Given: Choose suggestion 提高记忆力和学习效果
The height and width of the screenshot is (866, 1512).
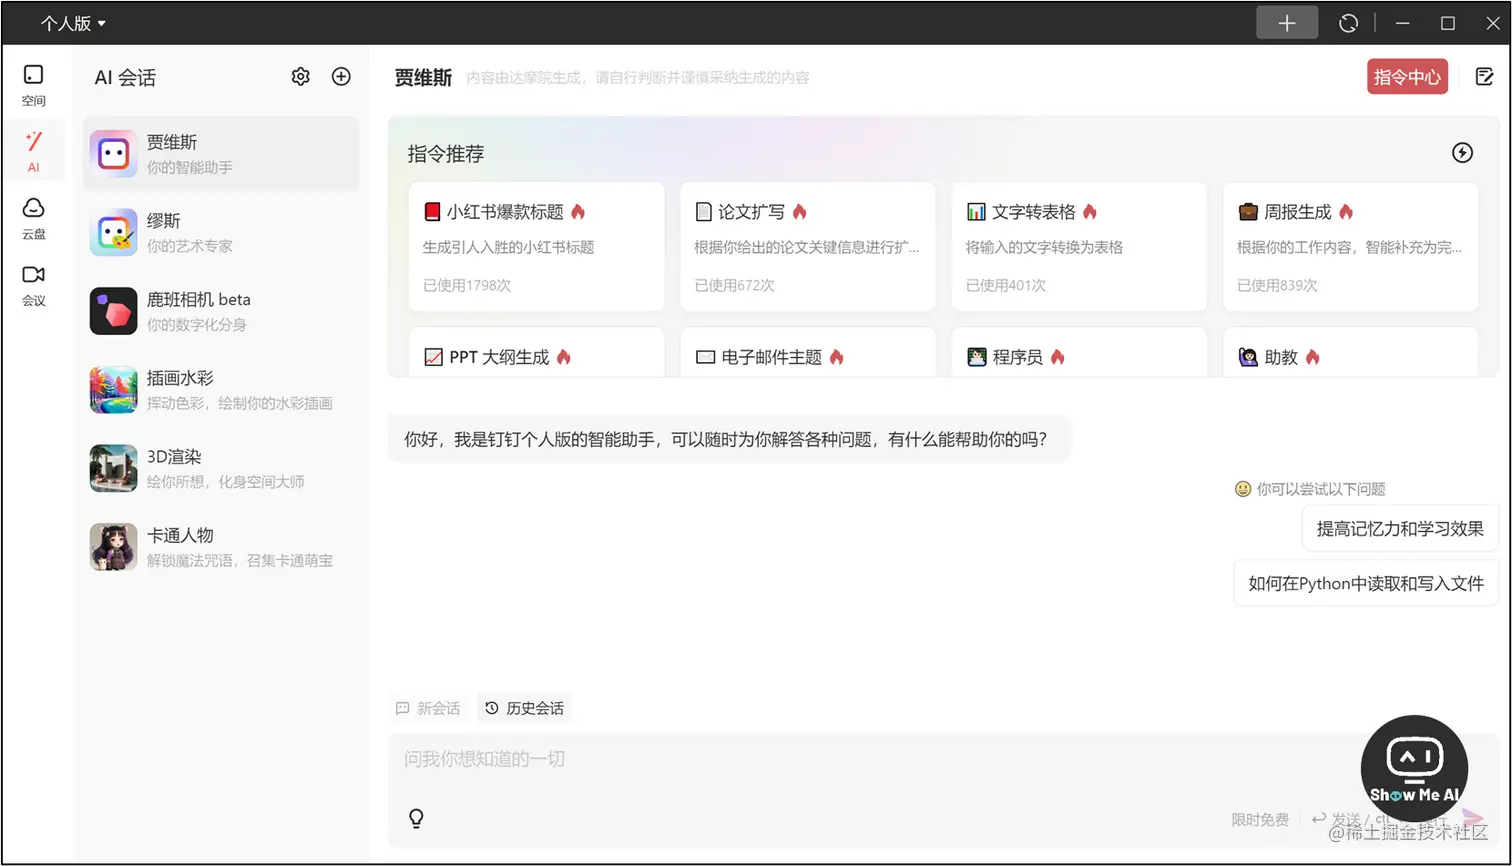Looking at the screenshot, I should [1400, 529].
